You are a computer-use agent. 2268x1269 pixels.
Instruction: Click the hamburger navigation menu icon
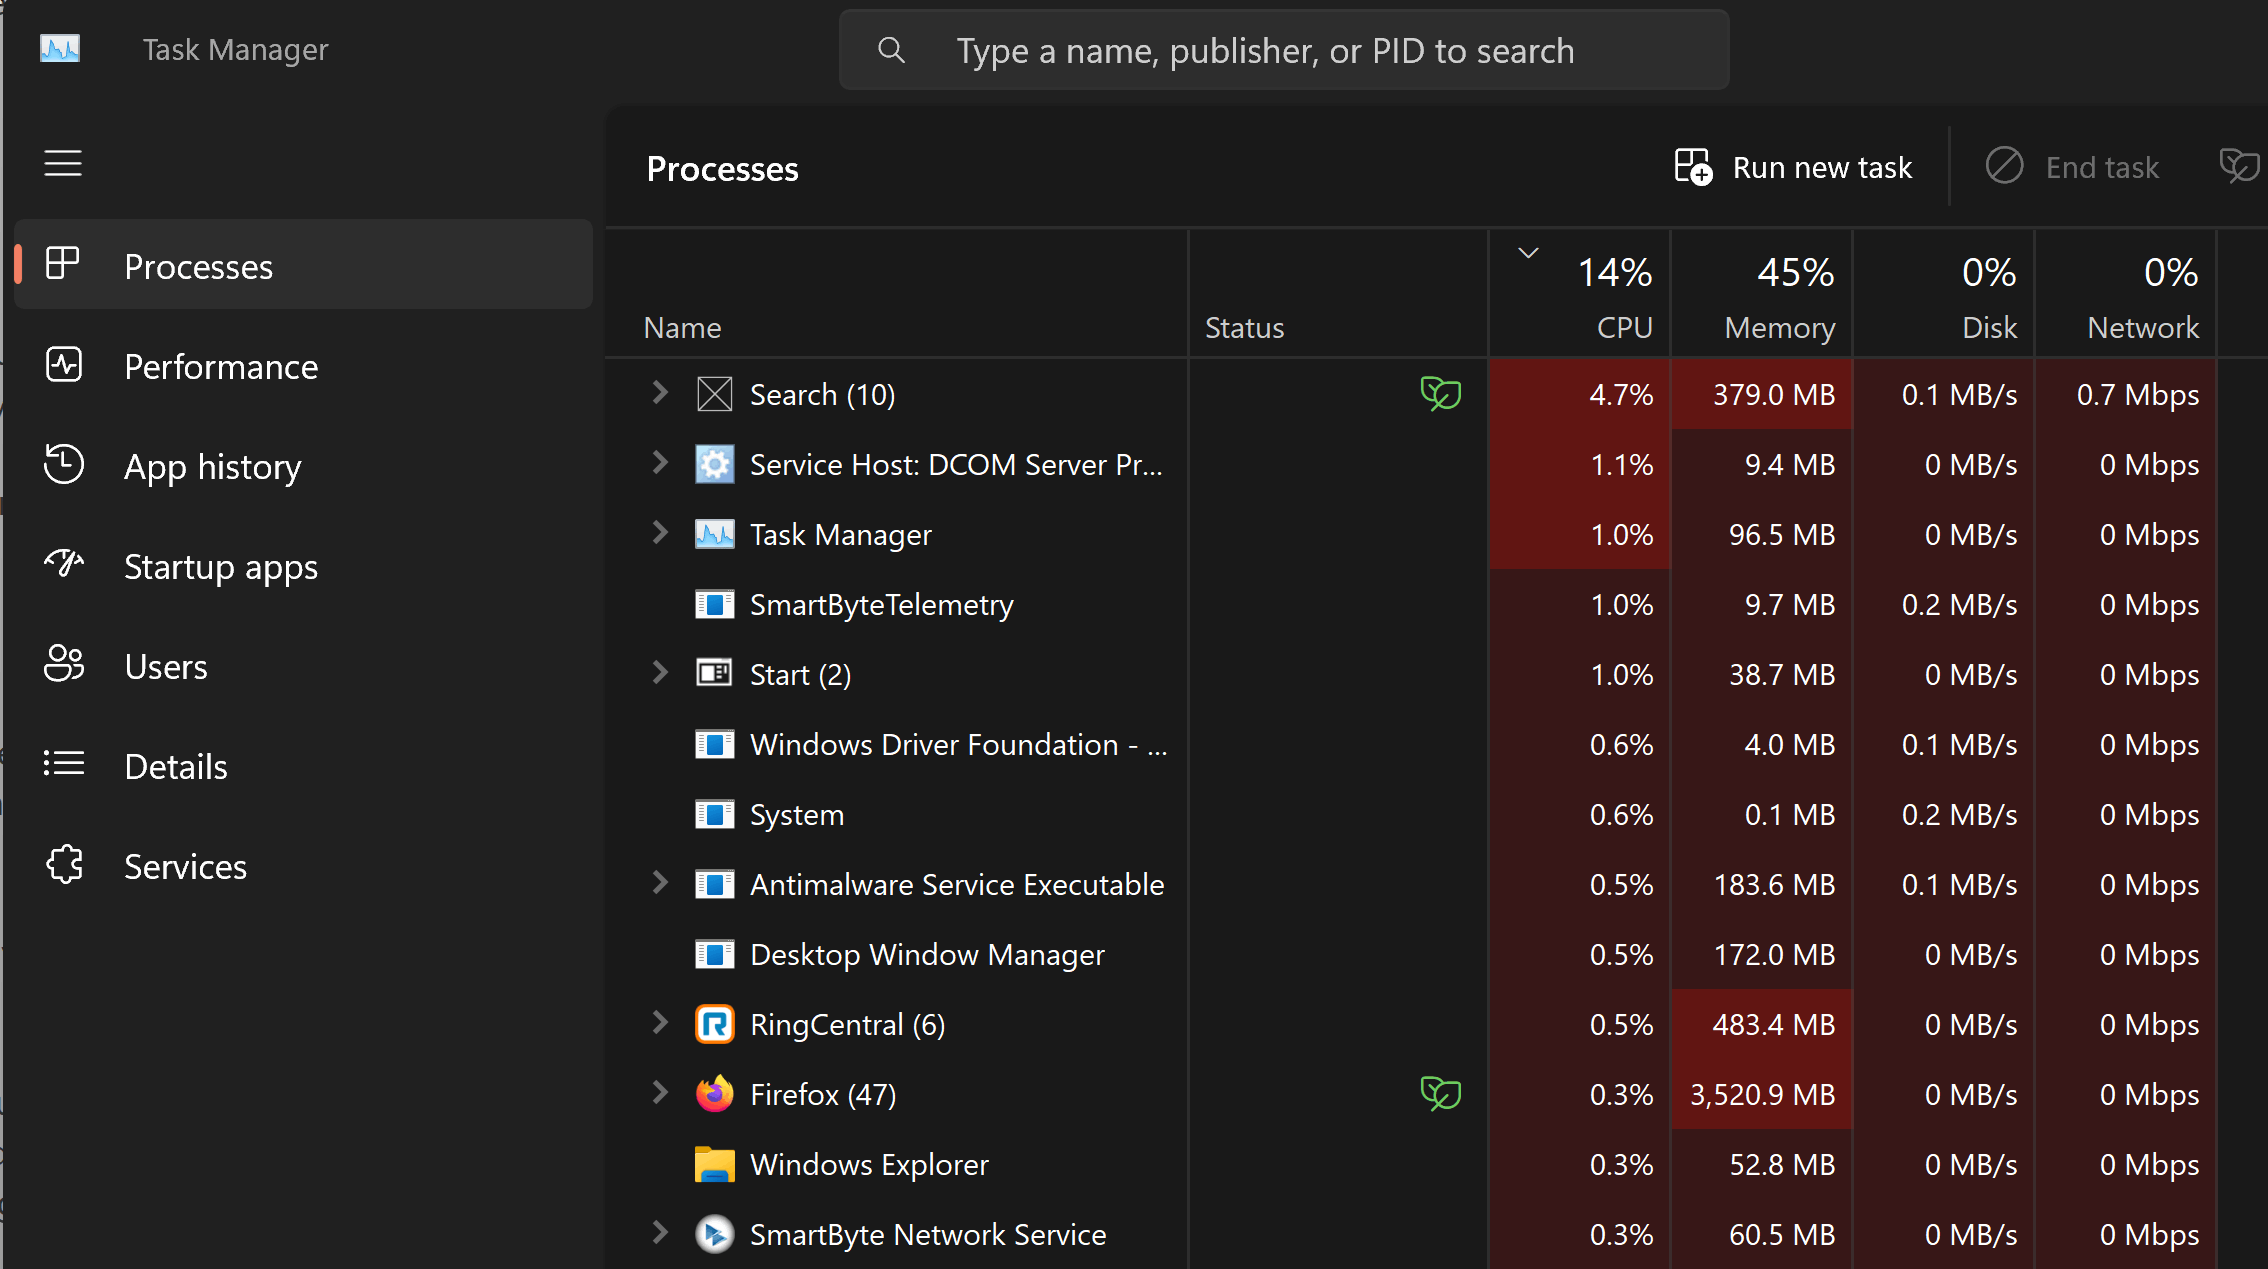(63, 163)
